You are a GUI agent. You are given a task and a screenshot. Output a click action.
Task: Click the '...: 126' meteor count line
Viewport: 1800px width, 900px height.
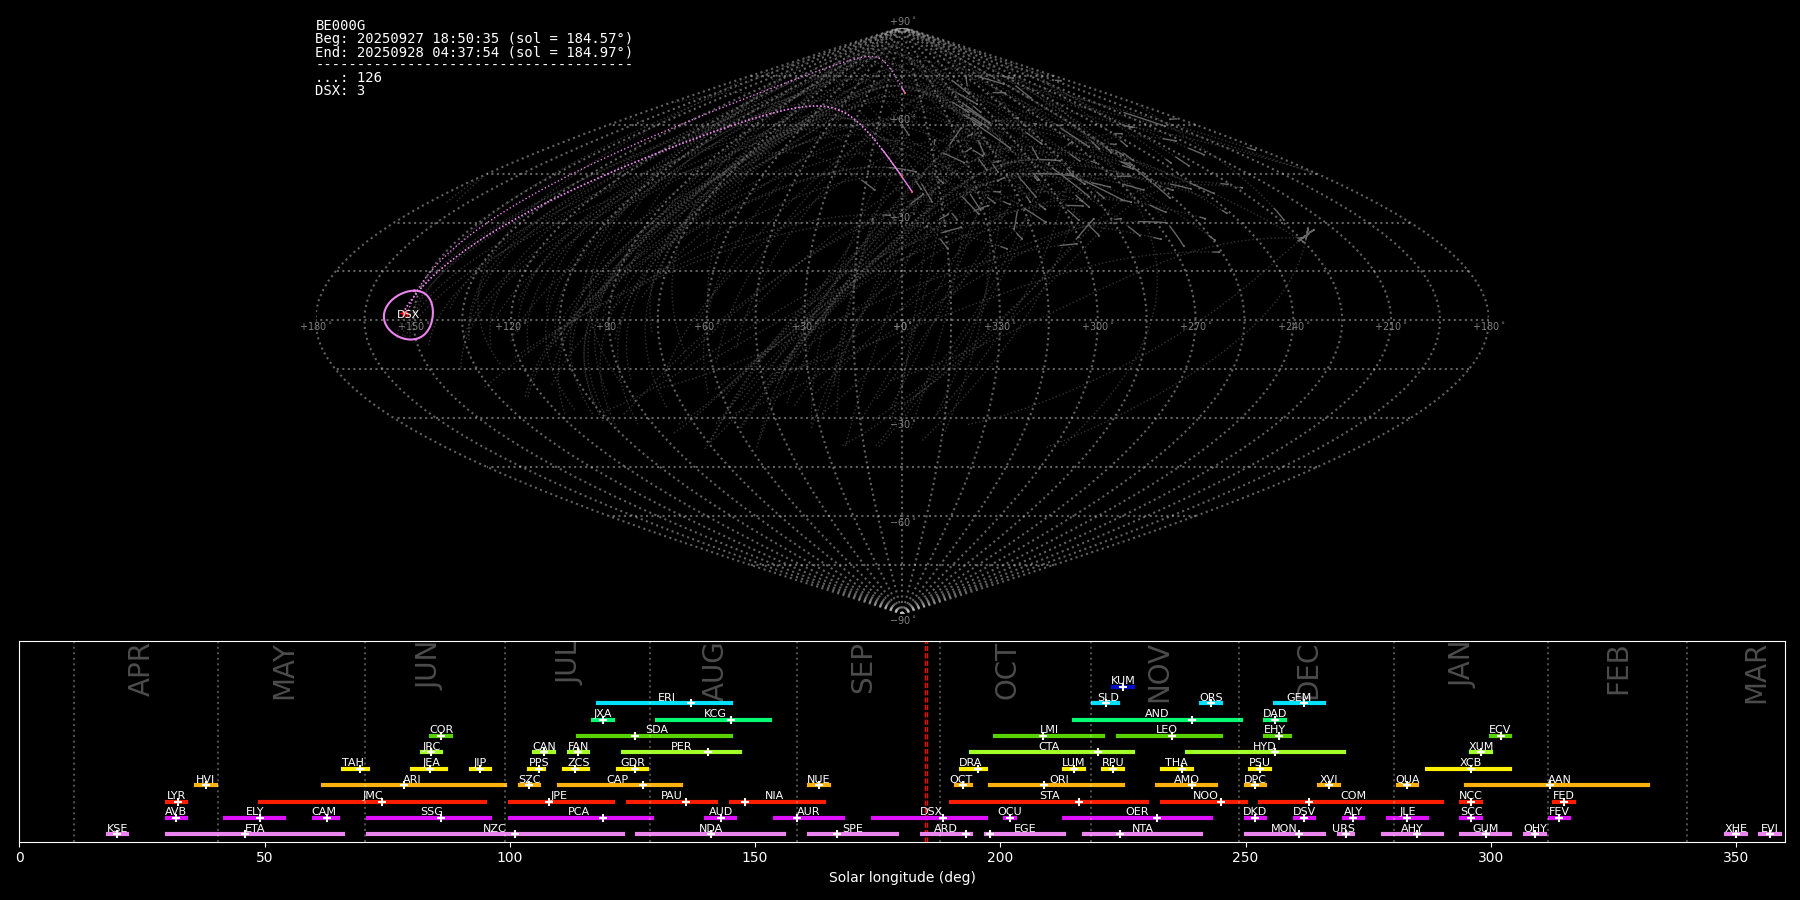pos(348,78)
